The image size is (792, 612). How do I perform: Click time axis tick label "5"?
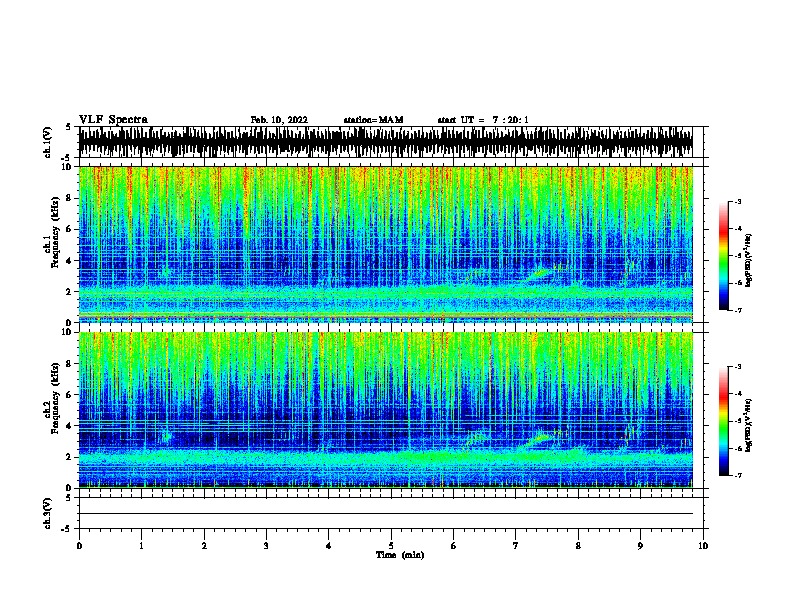pos(391,546)
